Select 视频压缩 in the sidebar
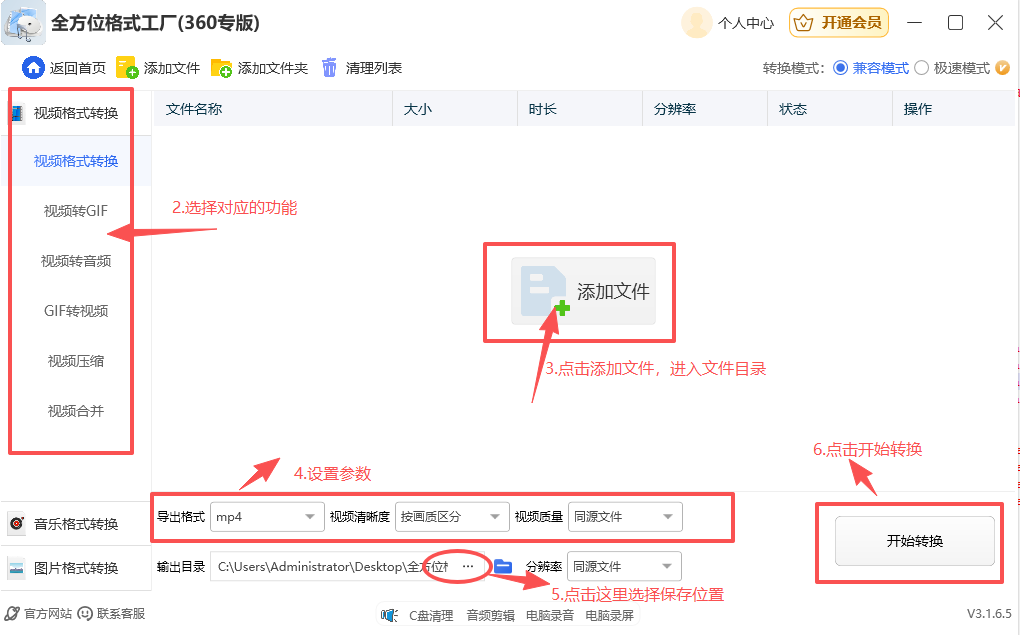 [75, 361]
